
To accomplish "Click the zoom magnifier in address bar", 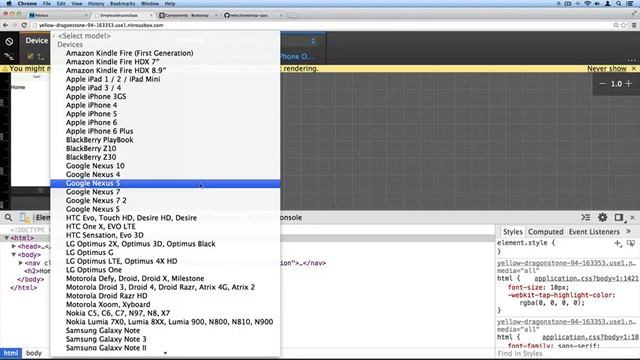I will click(616, 25).
